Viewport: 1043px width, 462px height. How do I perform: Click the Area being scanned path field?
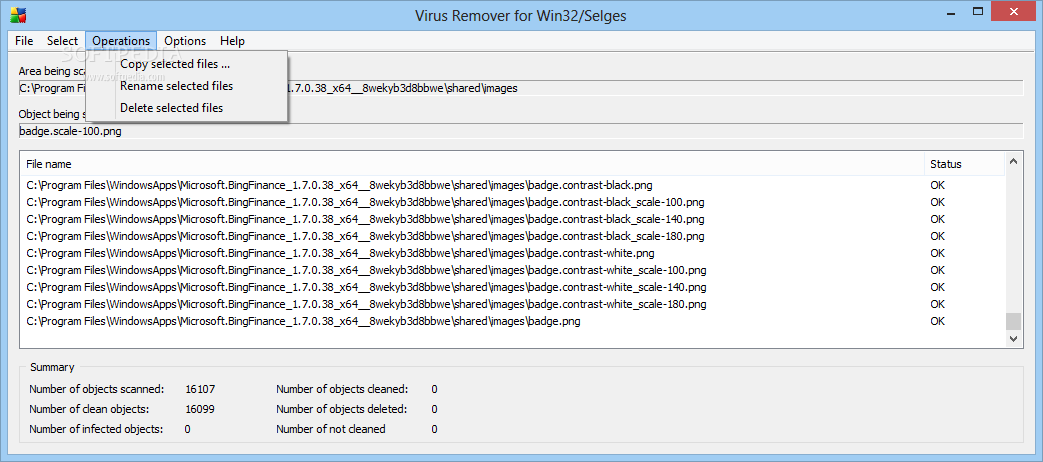click(x=521, y=88)
